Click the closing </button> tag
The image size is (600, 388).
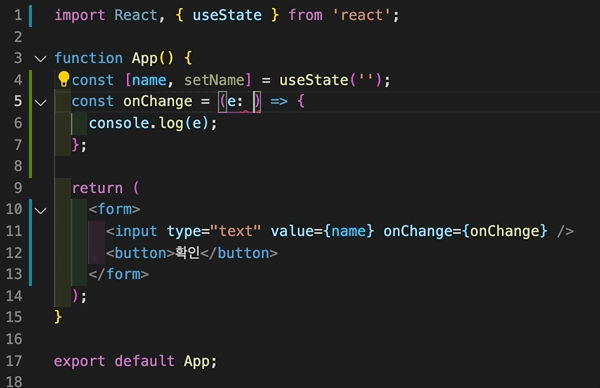coord(239,253)
